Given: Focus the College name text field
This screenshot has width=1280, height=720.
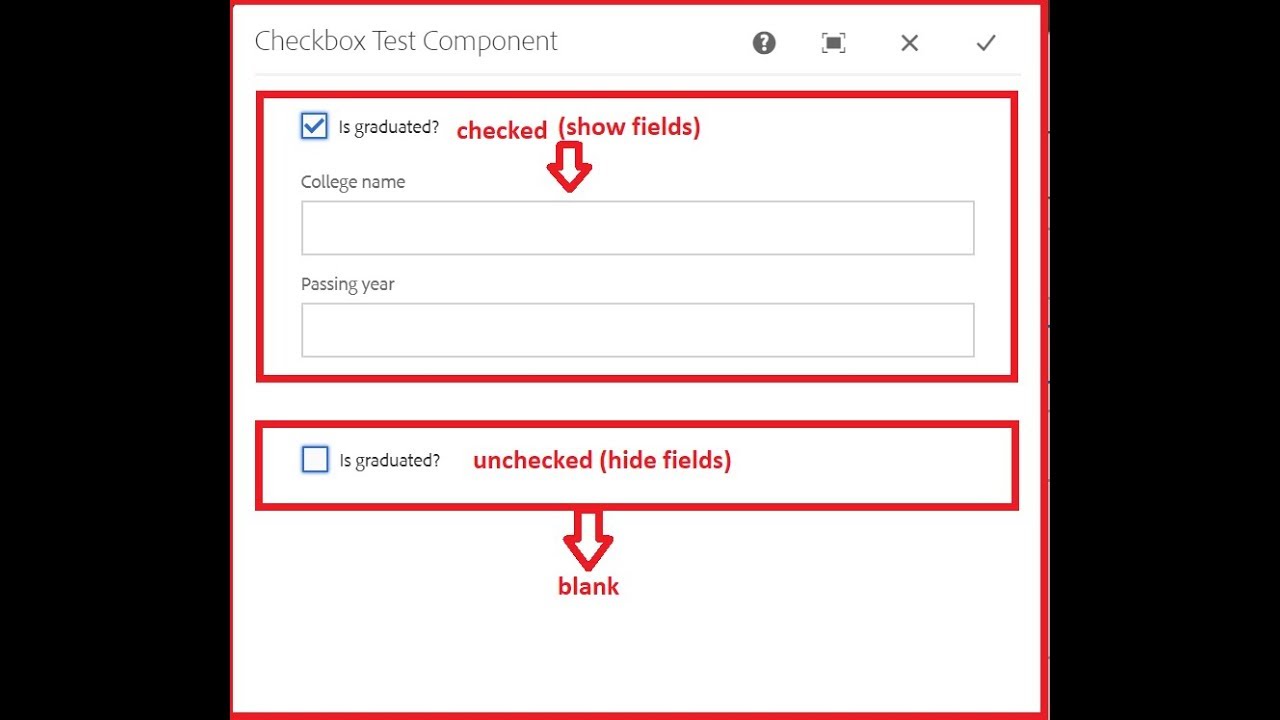Looking at the screenshot, I should coord(637,228).
